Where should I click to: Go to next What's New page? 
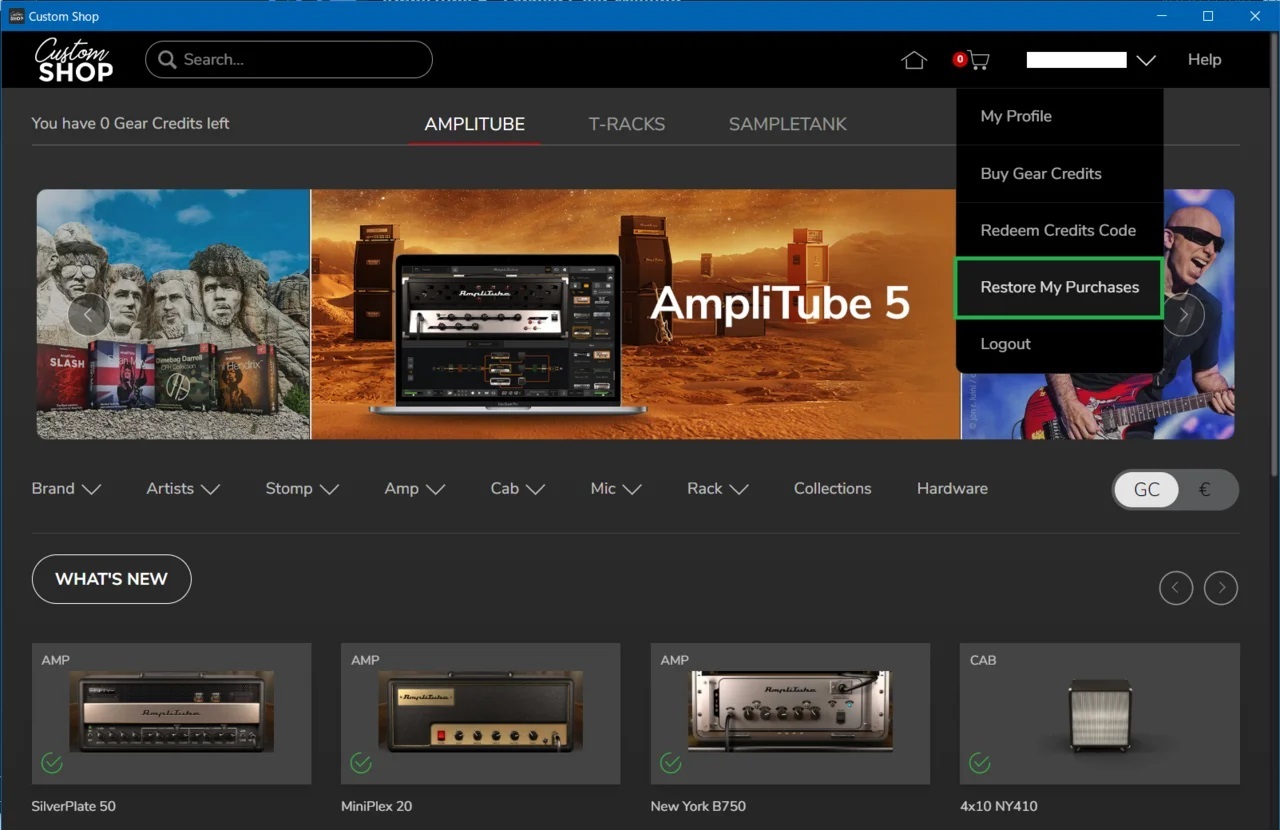coord(1221,587)
